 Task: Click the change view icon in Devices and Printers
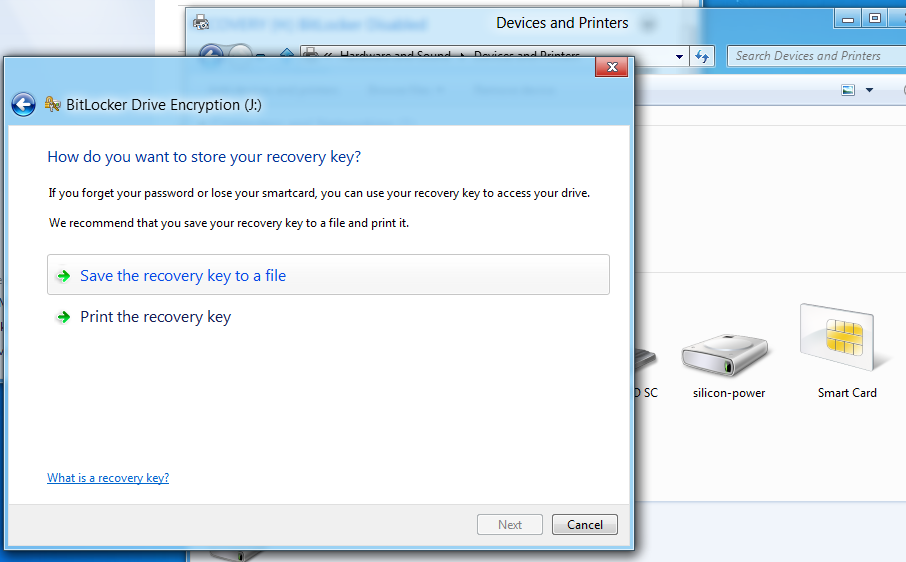coord(848,90)
